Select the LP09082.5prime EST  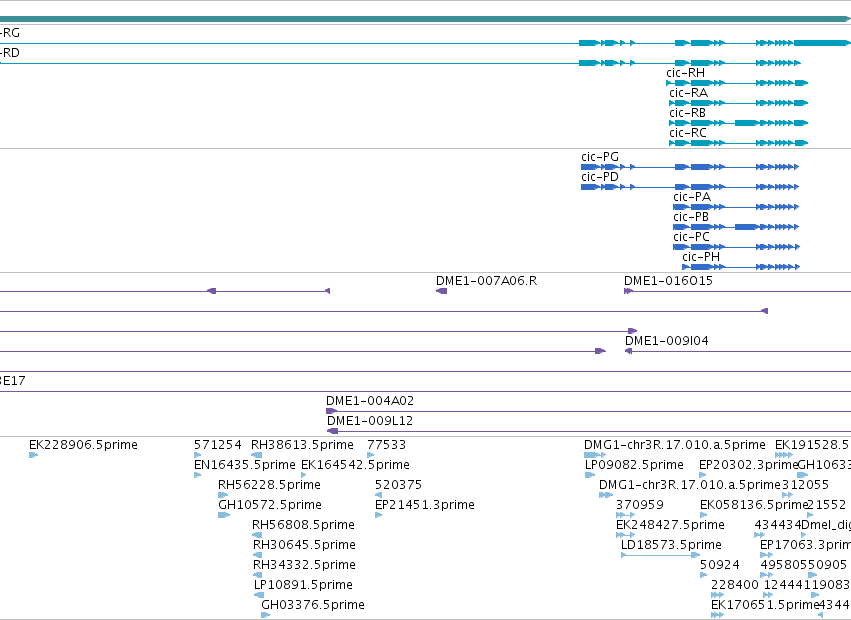tap(590, 475)
